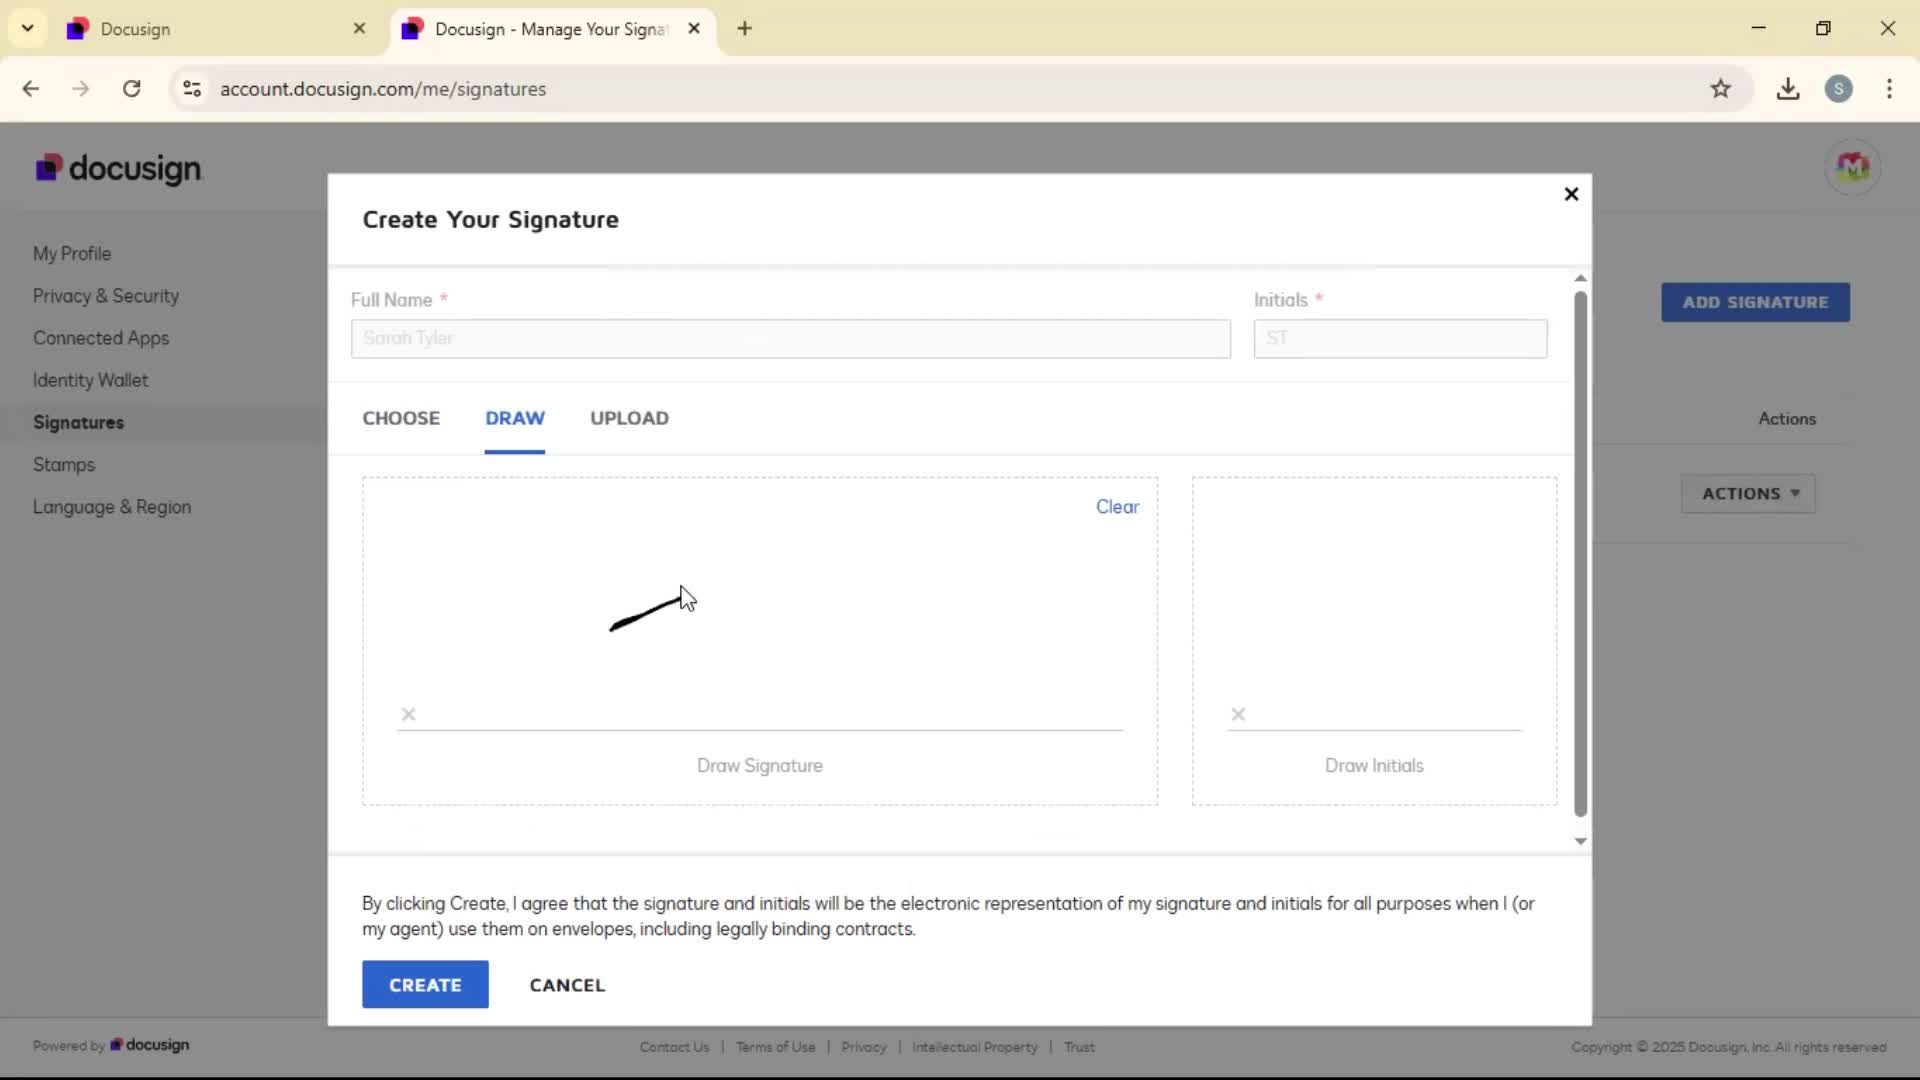
Task: Open Chrome three-dot menu
Action: coord(1889,89)
